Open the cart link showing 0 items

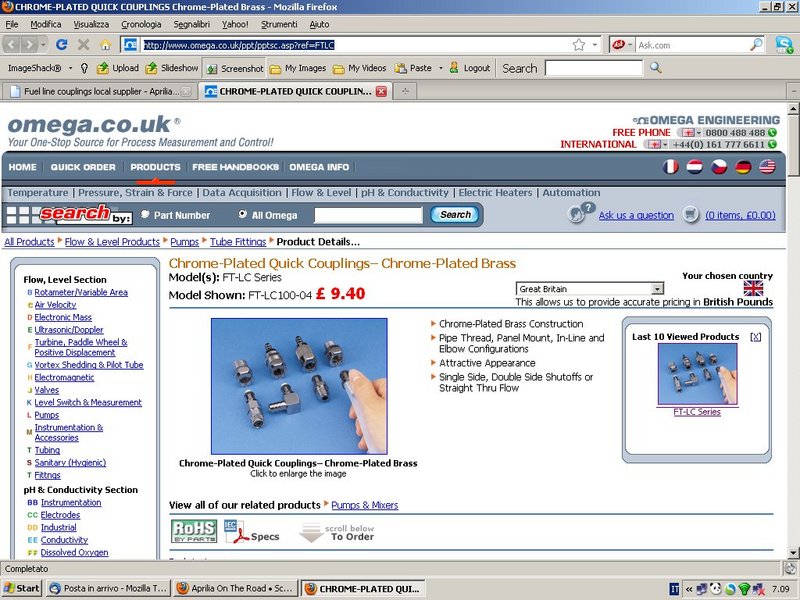(x=740, y=215)
